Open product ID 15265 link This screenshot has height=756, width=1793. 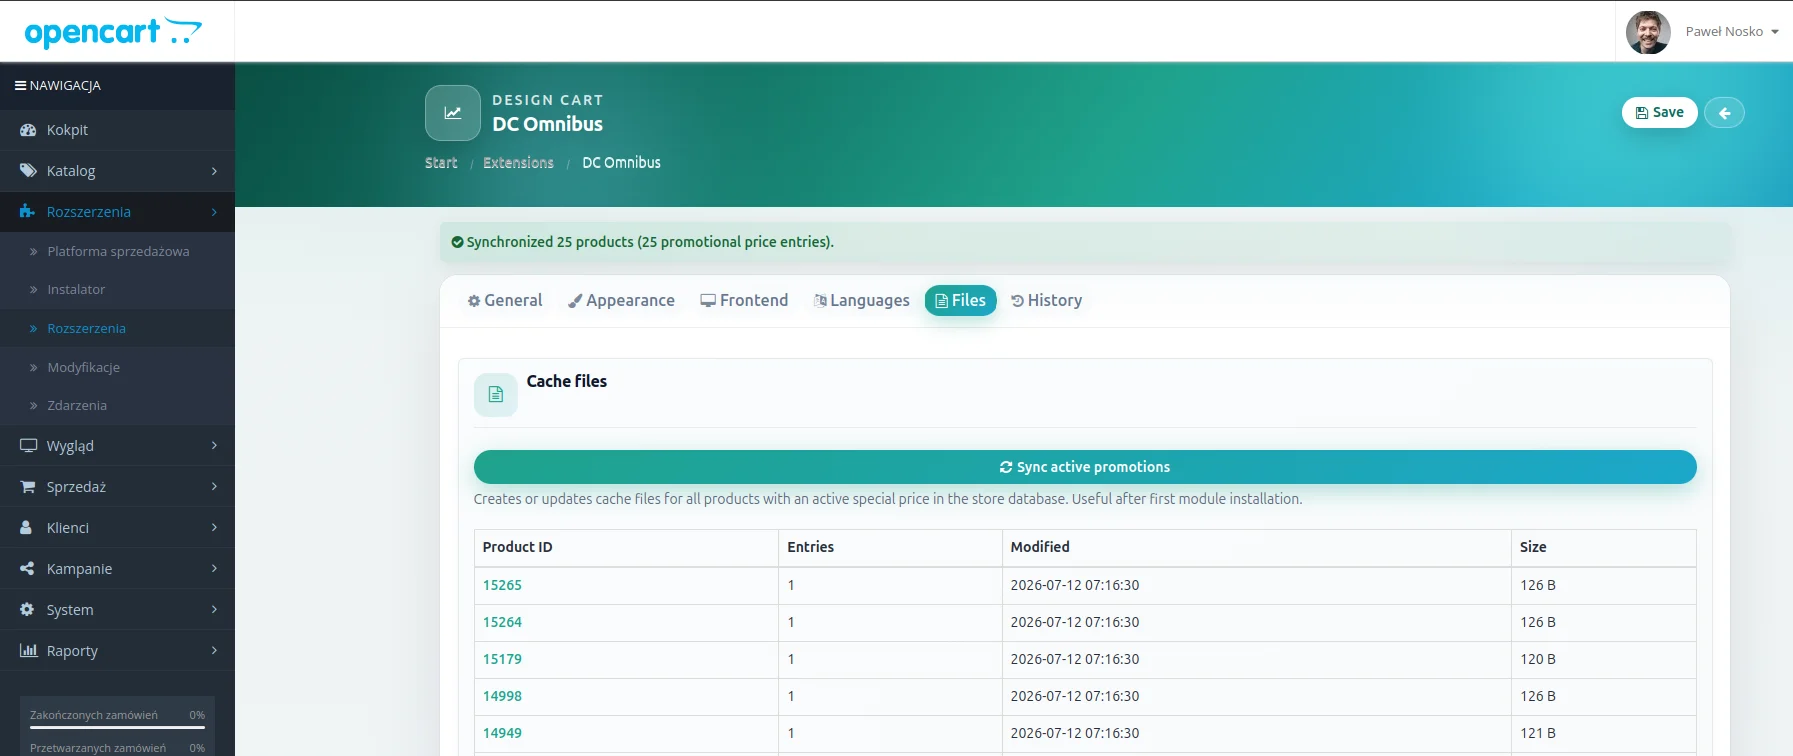click(x=502, y=585)
